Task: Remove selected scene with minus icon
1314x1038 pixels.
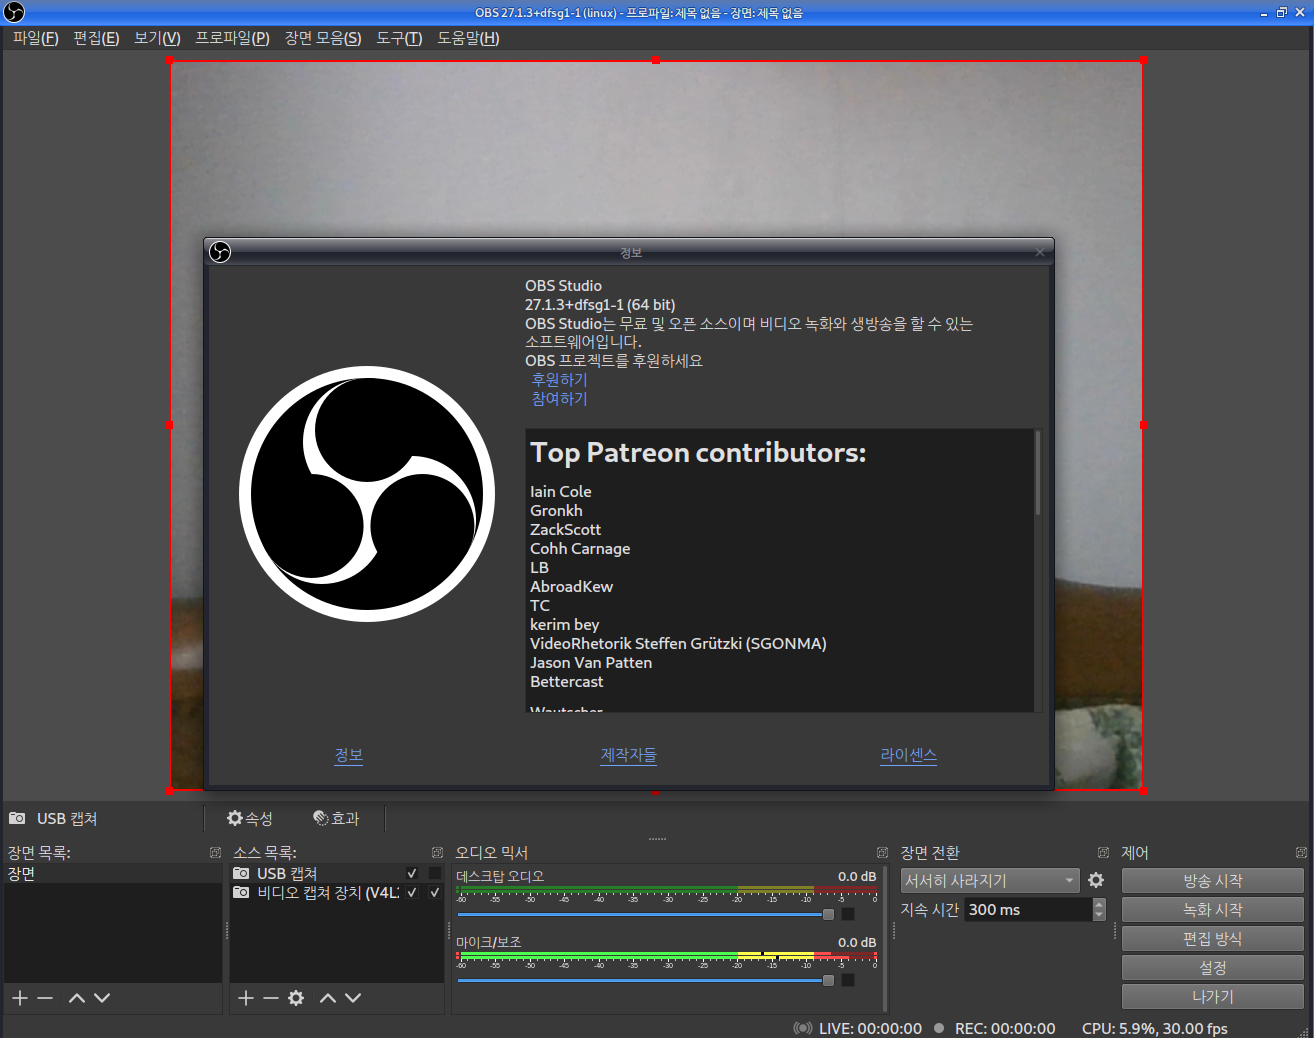Action: pyautogui.click(x=45, y=998)
